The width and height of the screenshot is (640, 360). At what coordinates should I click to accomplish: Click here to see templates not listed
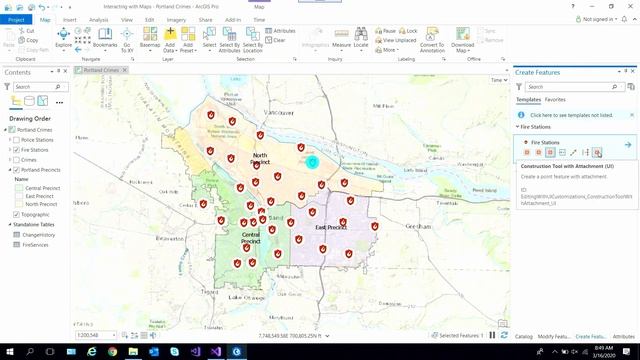pyautogui.click(x=571, y=115)
